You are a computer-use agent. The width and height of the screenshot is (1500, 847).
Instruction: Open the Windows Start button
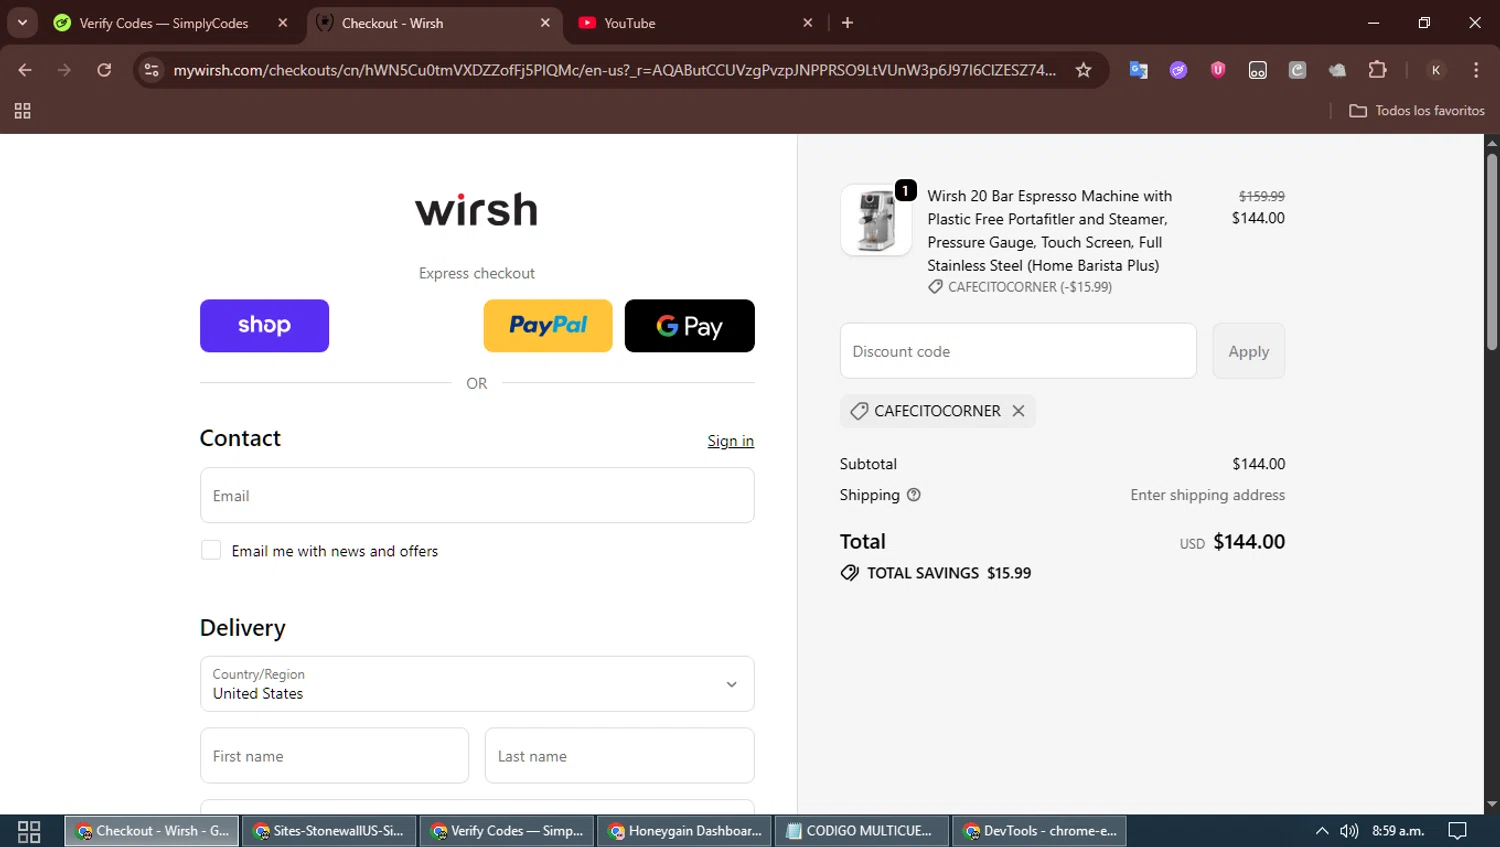click(x=29, y=831)
